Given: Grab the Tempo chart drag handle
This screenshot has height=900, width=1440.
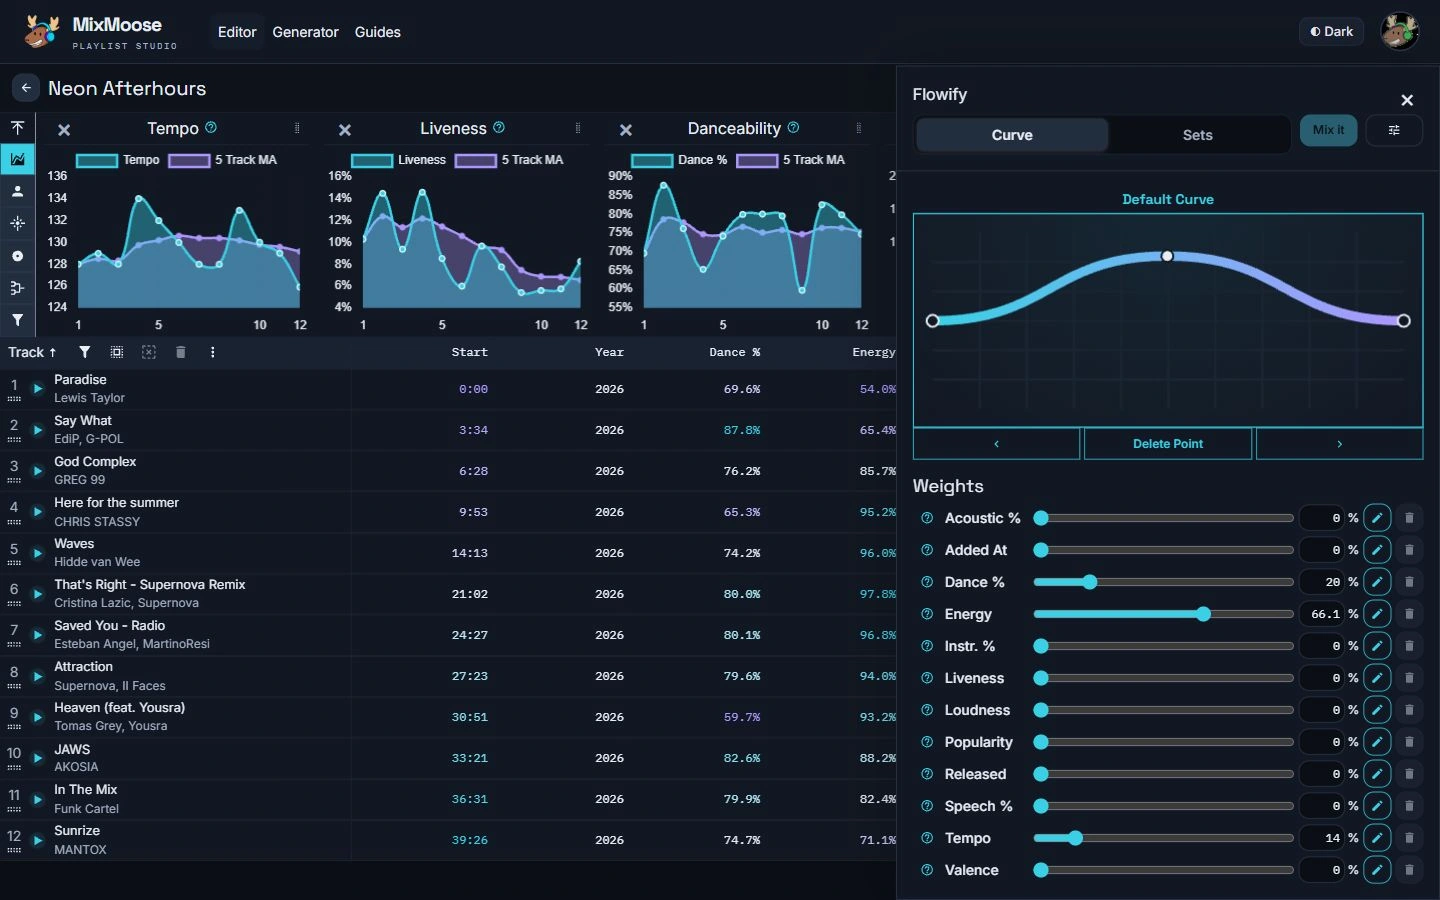Looking at the screenshot, I should coord(297,128).
